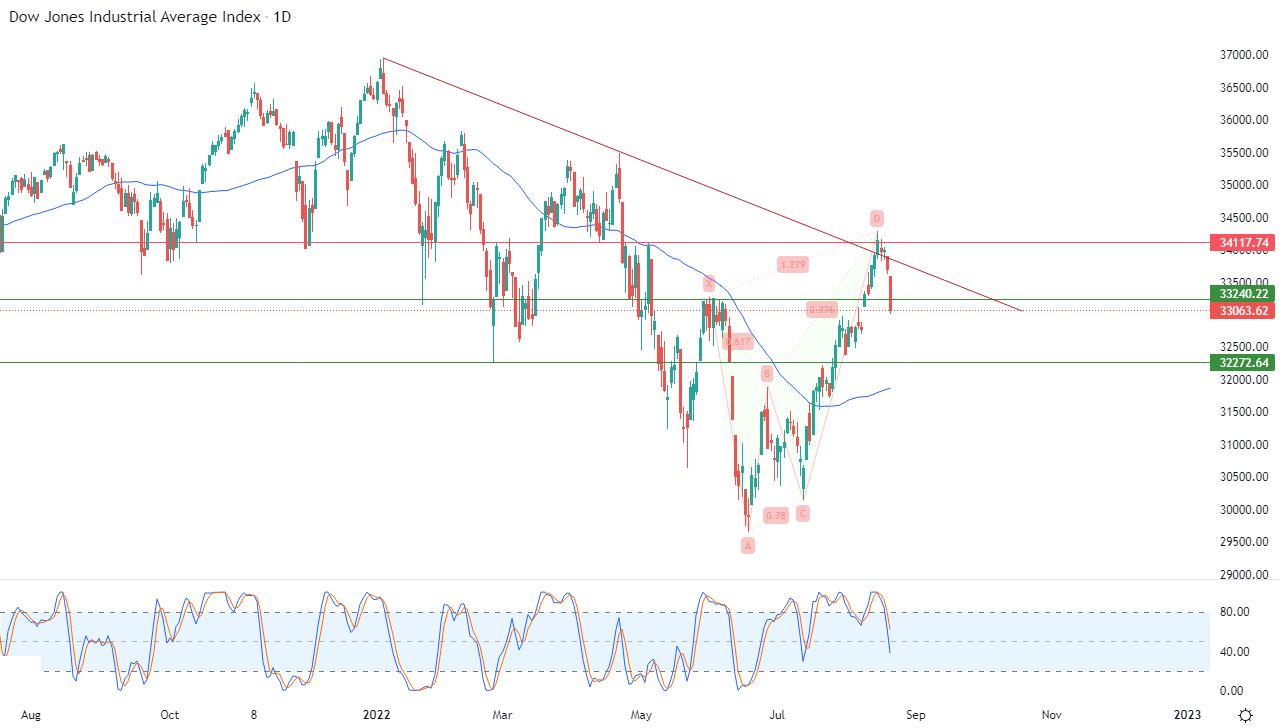Viewport: 1280px width, 728px height.
Task: Click 35000.00 on the price axis
Action: (x=1243, y=185)
